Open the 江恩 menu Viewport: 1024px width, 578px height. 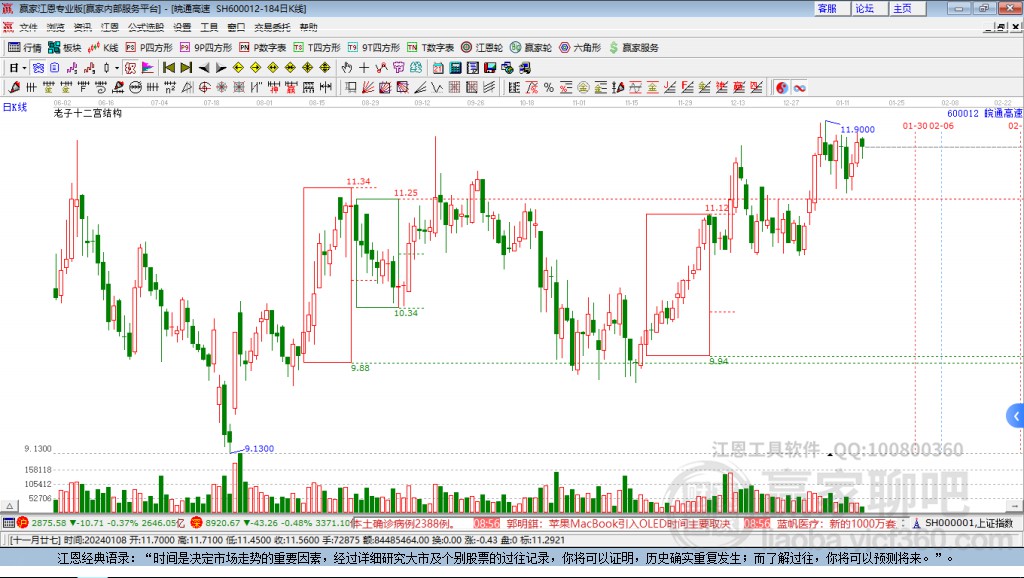click(x=110, y=27)
